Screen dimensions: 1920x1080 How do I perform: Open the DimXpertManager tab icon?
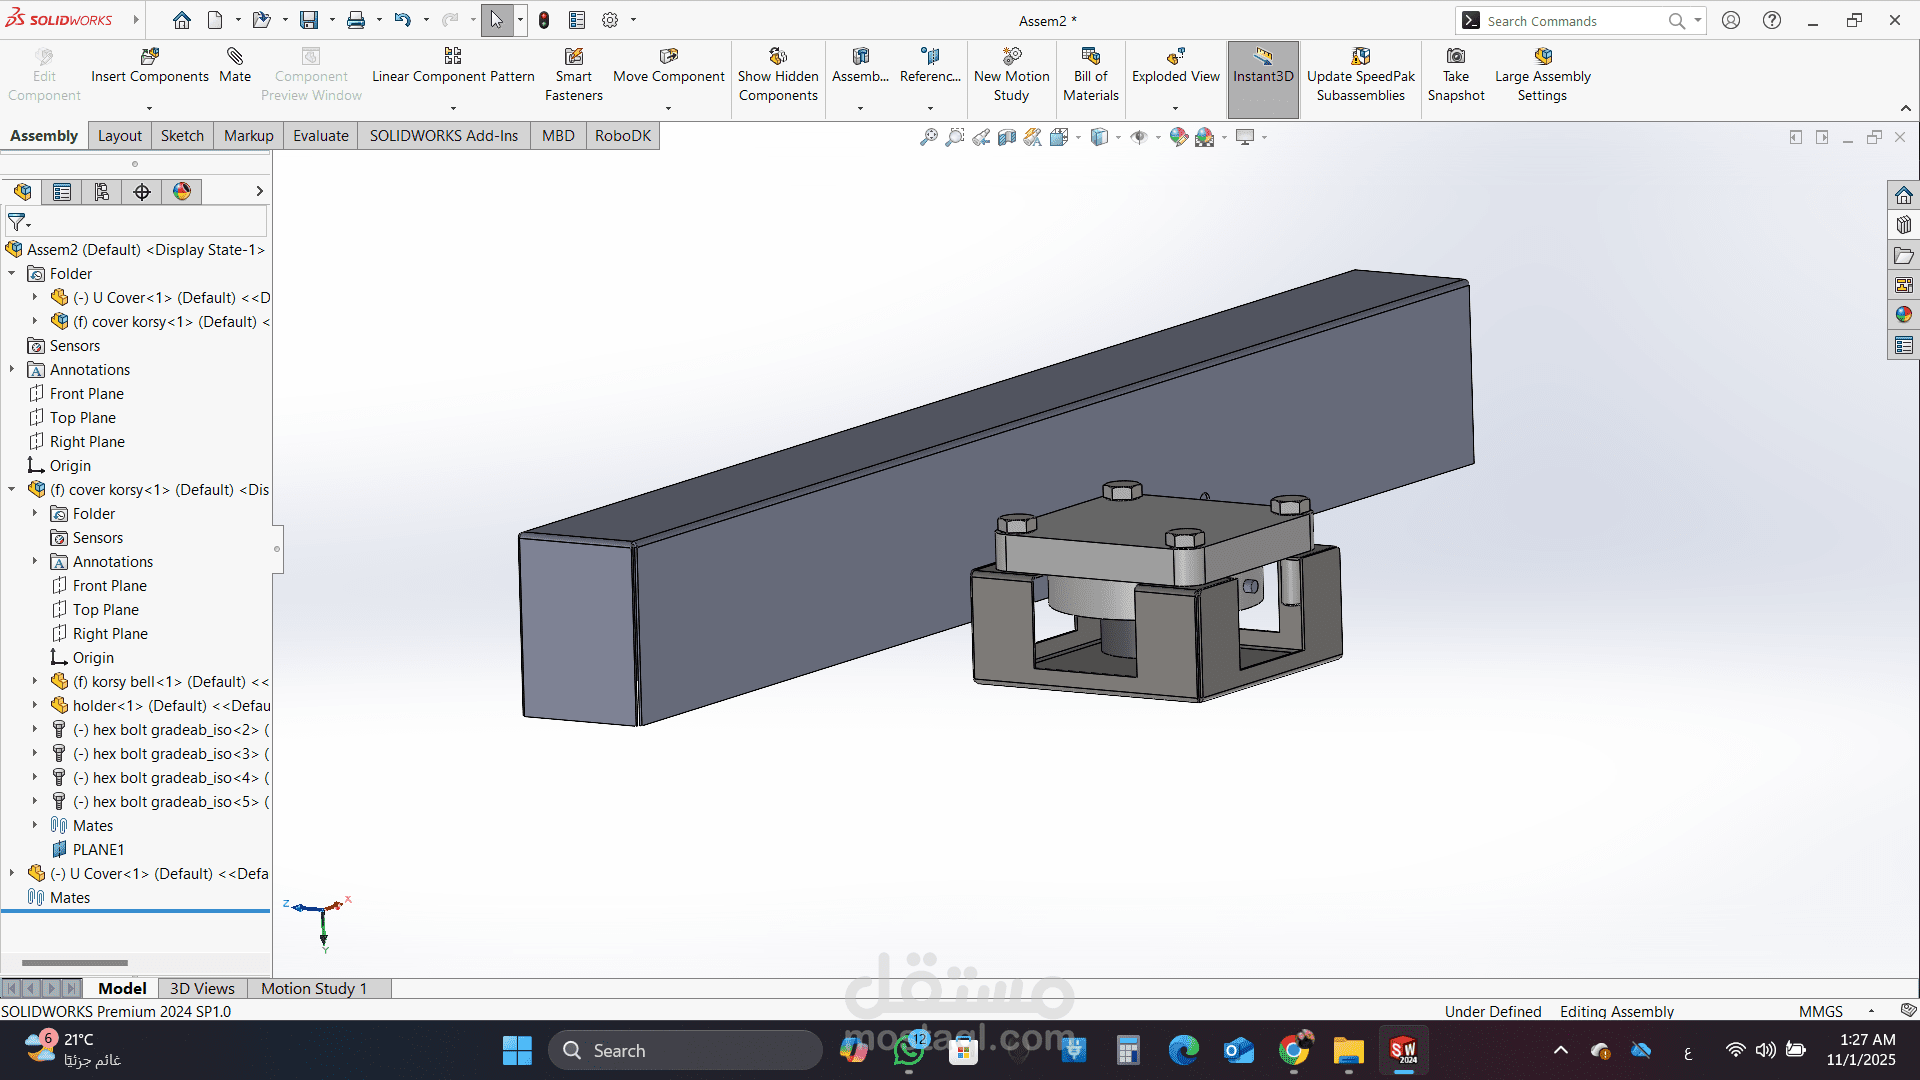(142, 192)
